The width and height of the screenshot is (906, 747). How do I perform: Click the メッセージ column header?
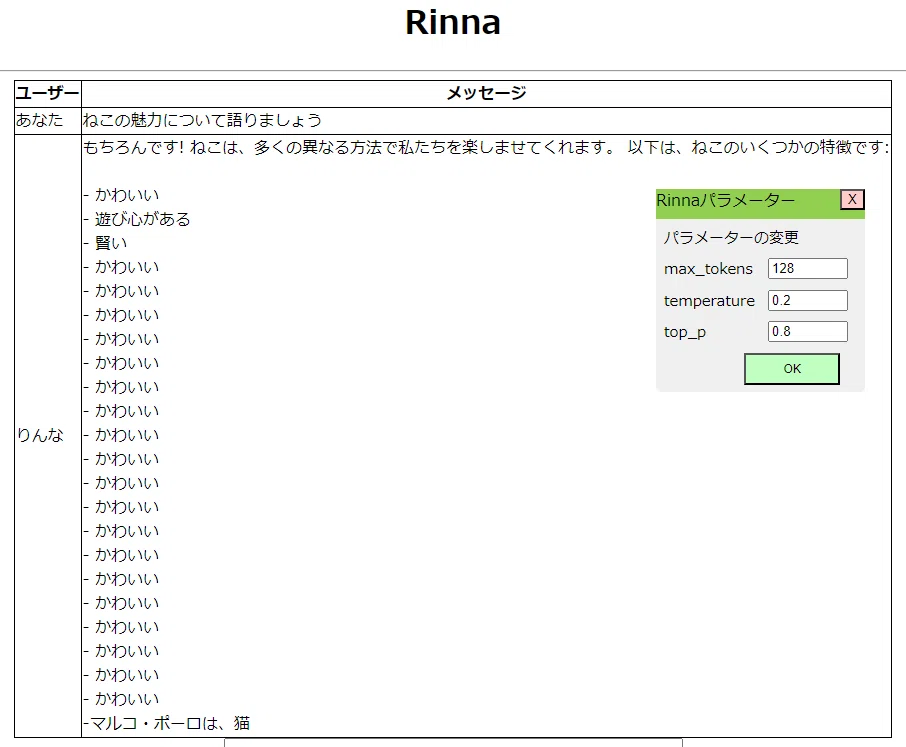487,94
